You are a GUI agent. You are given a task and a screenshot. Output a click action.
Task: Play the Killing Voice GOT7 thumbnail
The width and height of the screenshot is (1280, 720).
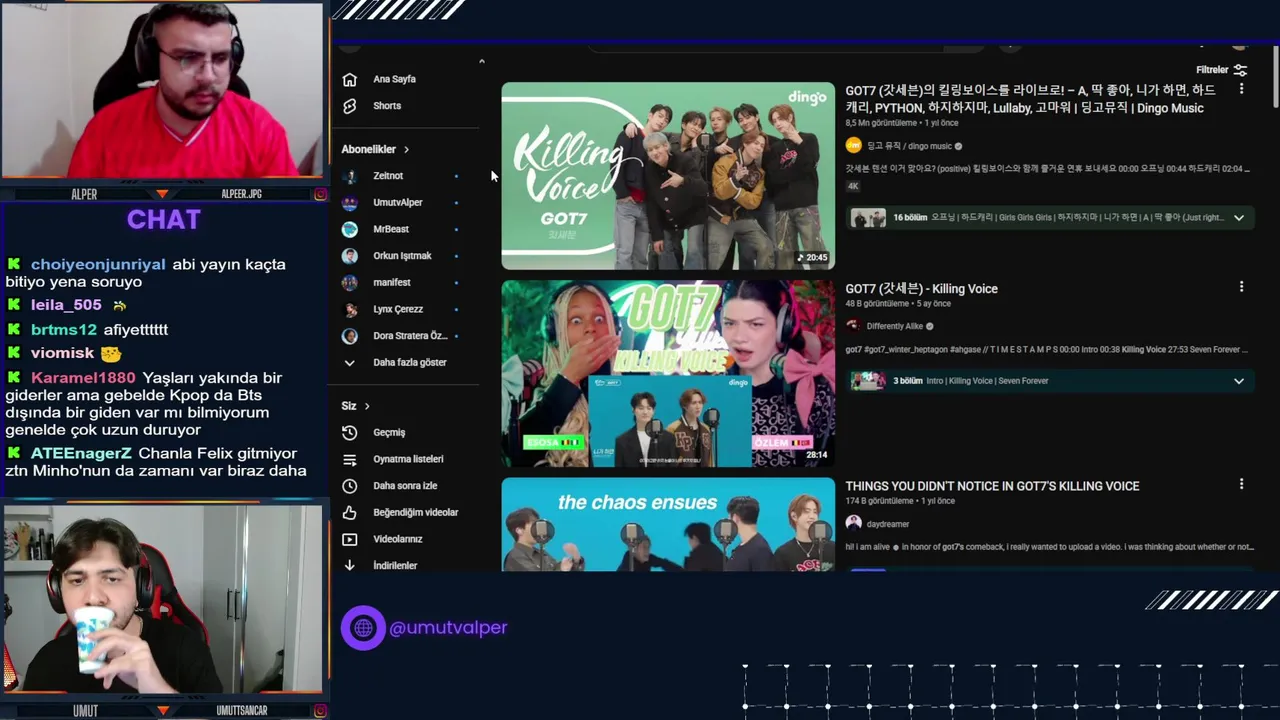point(668,176)
